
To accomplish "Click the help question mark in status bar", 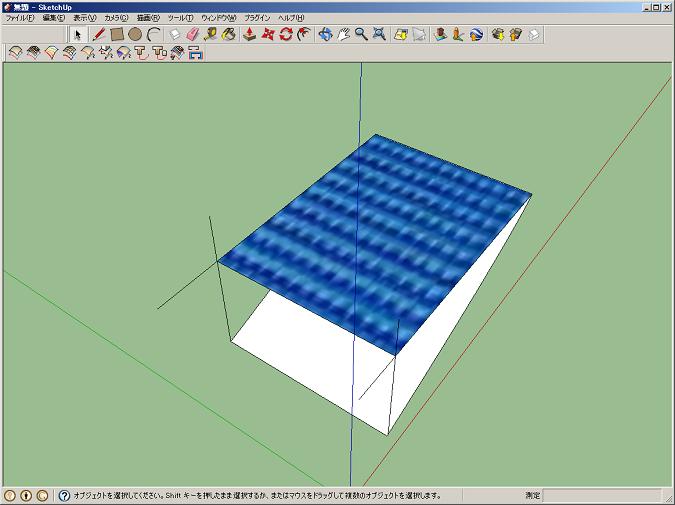I will pyautogui.click(x=65, y=495).
